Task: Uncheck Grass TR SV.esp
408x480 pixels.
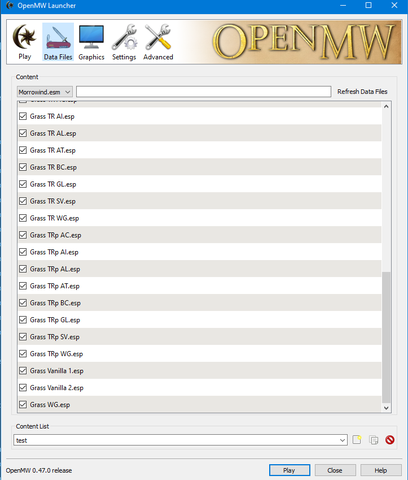Action: [23, 201]
